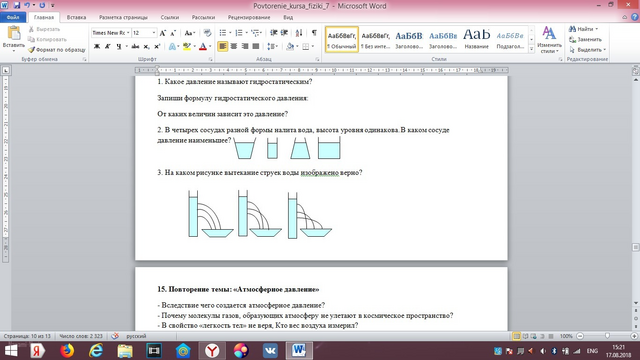640x360 pixels.
Task: Apply strikethrough text formatting
Action: 135,47
